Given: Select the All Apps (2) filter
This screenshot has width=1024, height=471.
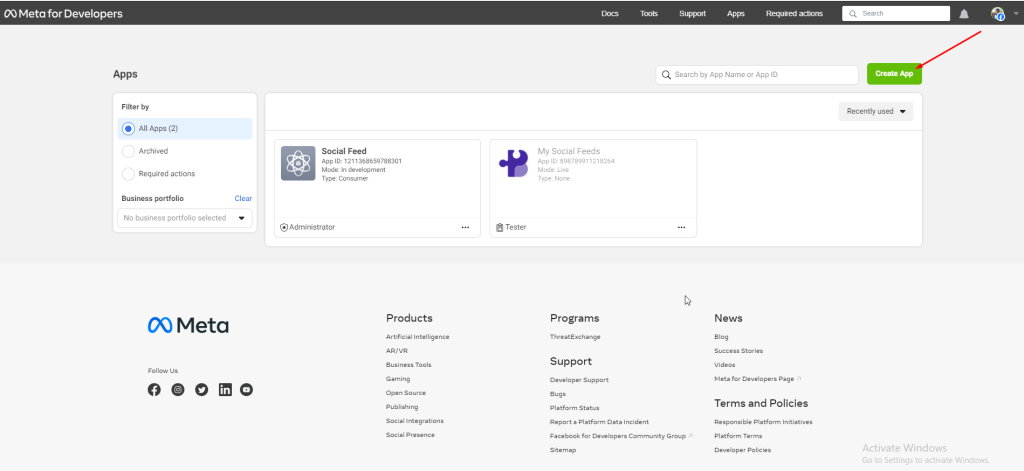Looking at the screenshot, I should click(x=185, y=129).
